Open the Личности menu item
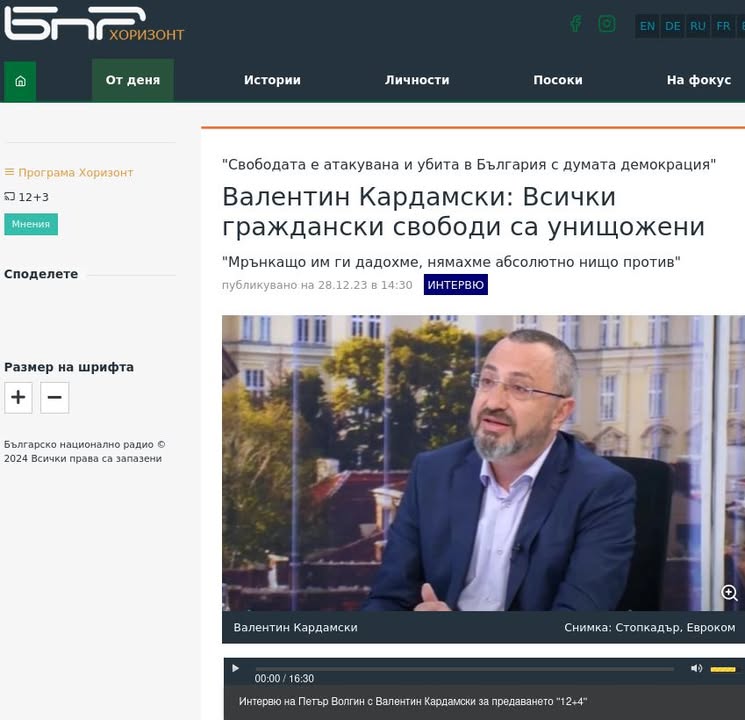 [x=417, y=80]
